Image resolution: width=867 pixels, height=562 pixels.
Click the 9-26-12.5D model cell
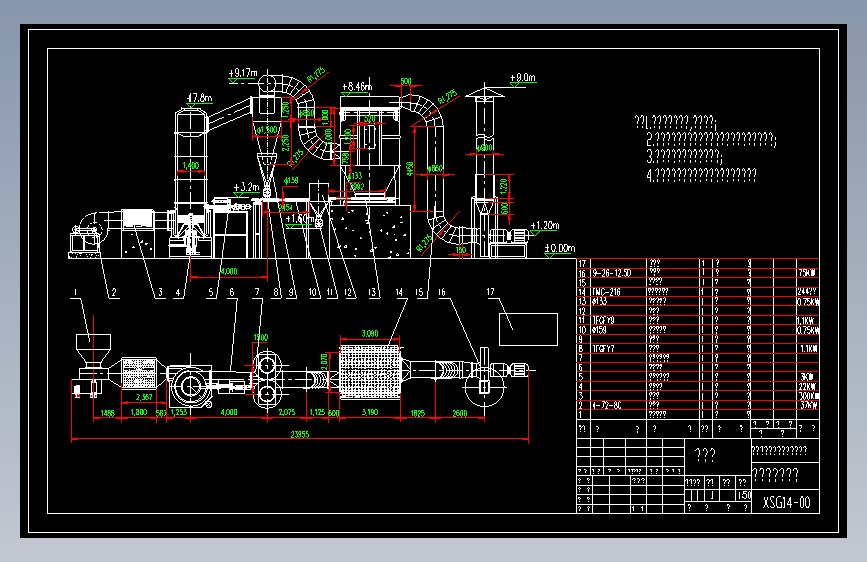coord(612,273)
